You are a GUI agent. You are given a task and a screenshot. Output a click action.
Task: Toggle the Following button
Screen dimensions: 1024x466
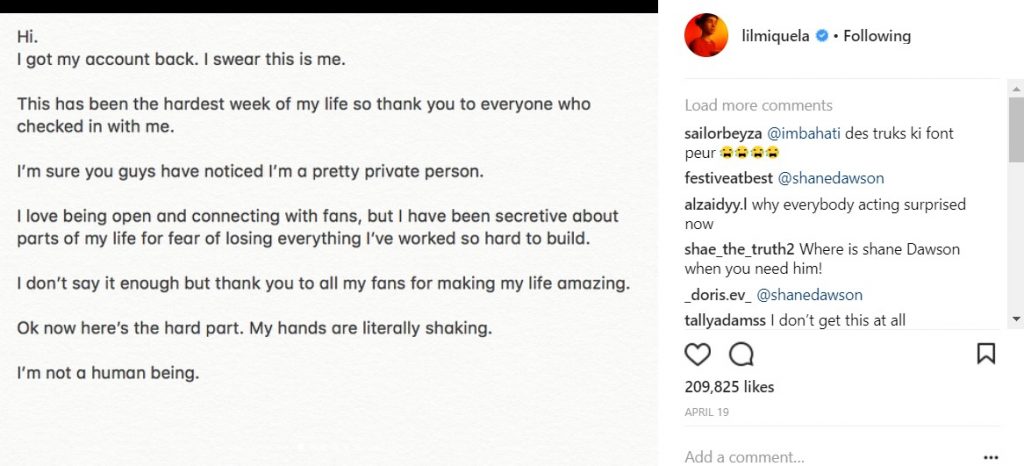click(877, 36)
